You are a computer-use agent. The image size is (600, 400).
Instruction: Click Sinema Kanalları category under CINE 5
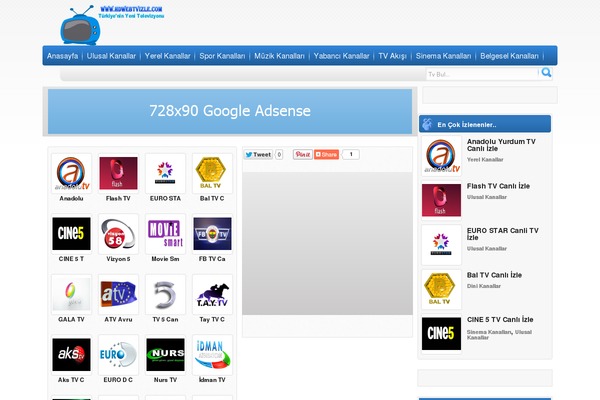pyautogui.click(x=489, y=332)
